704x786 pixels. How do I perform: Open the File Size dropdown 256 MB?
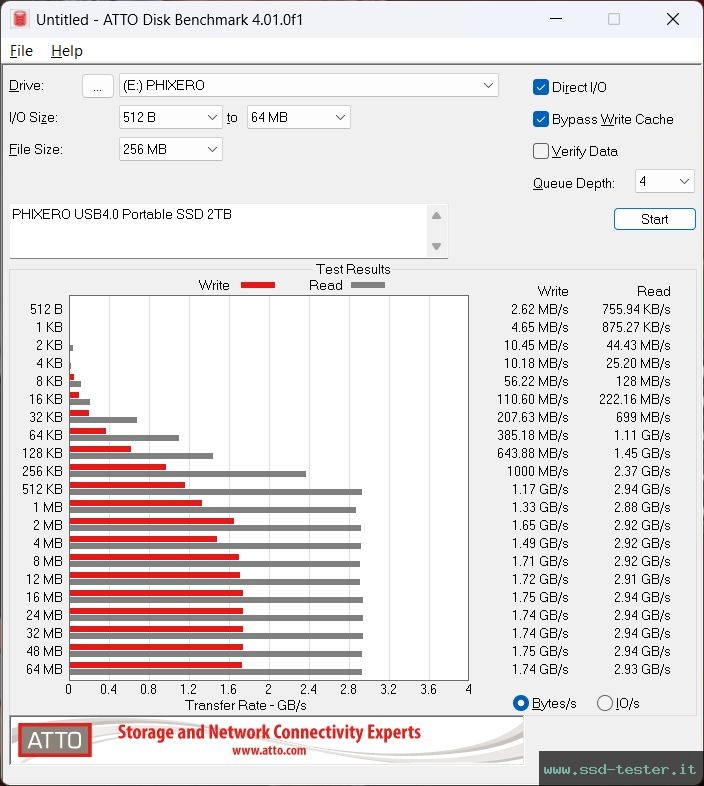pos(170,149)
